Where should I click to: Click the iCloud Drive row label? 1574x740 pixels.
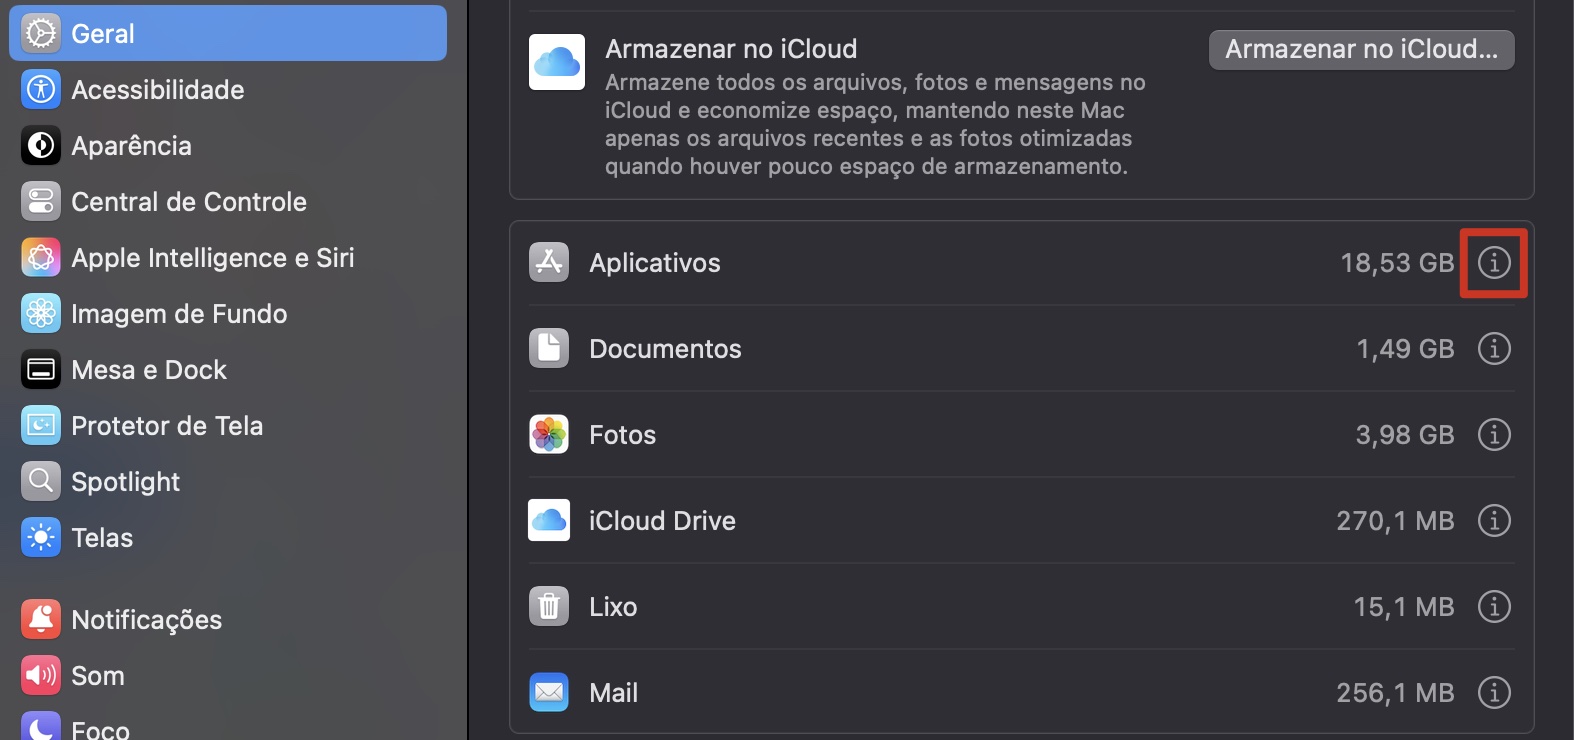[x=662, y=521]
